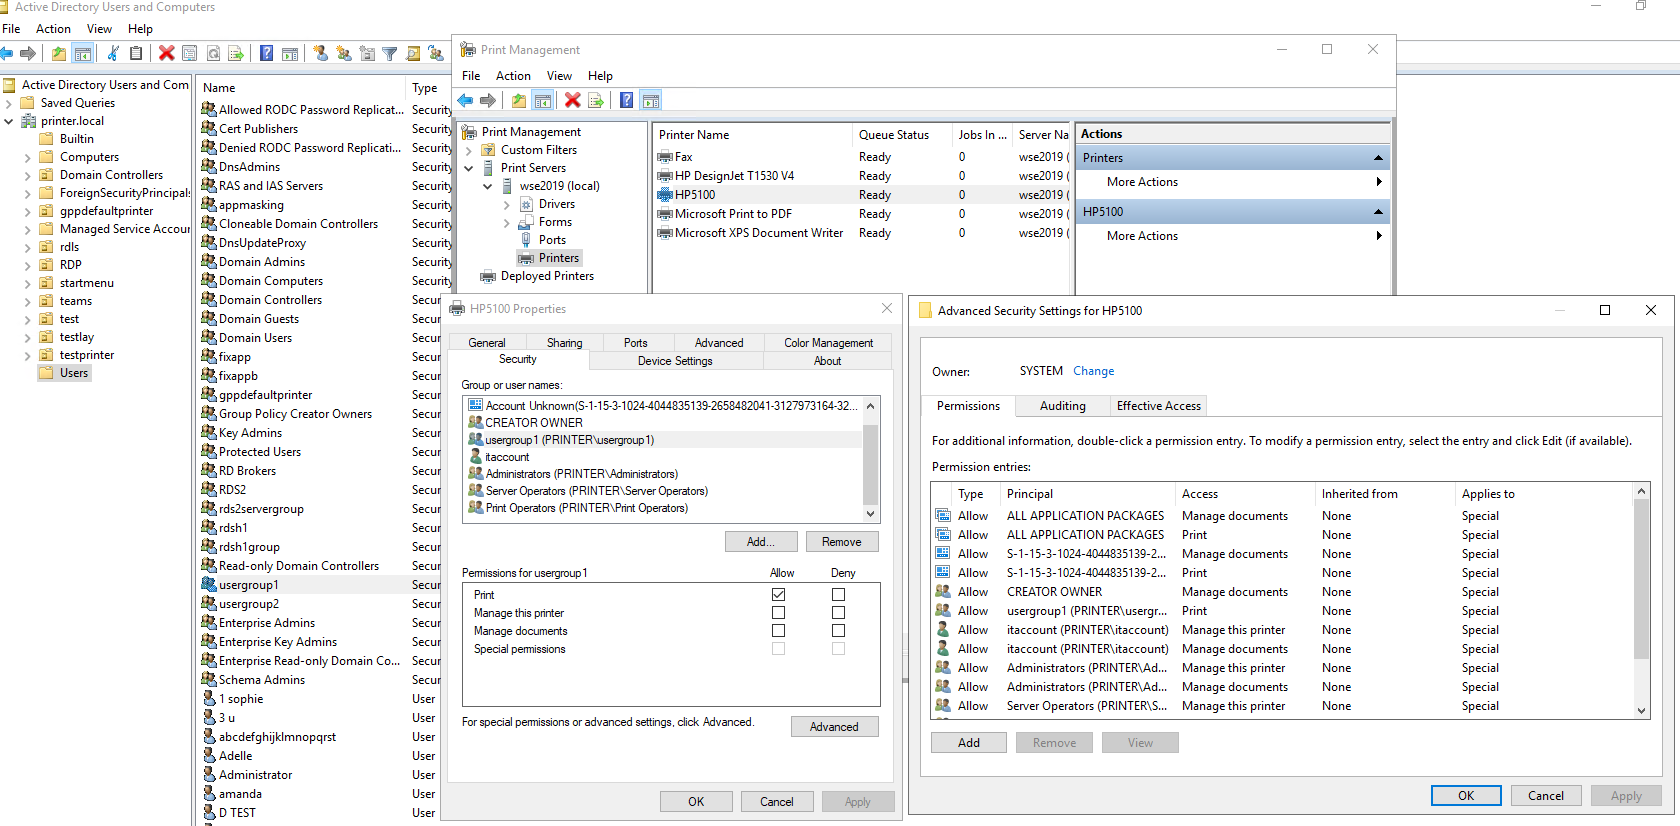
Task: Click the Filter funnel icon in Active Directory toolbar
Action: (x=390, y=53)
